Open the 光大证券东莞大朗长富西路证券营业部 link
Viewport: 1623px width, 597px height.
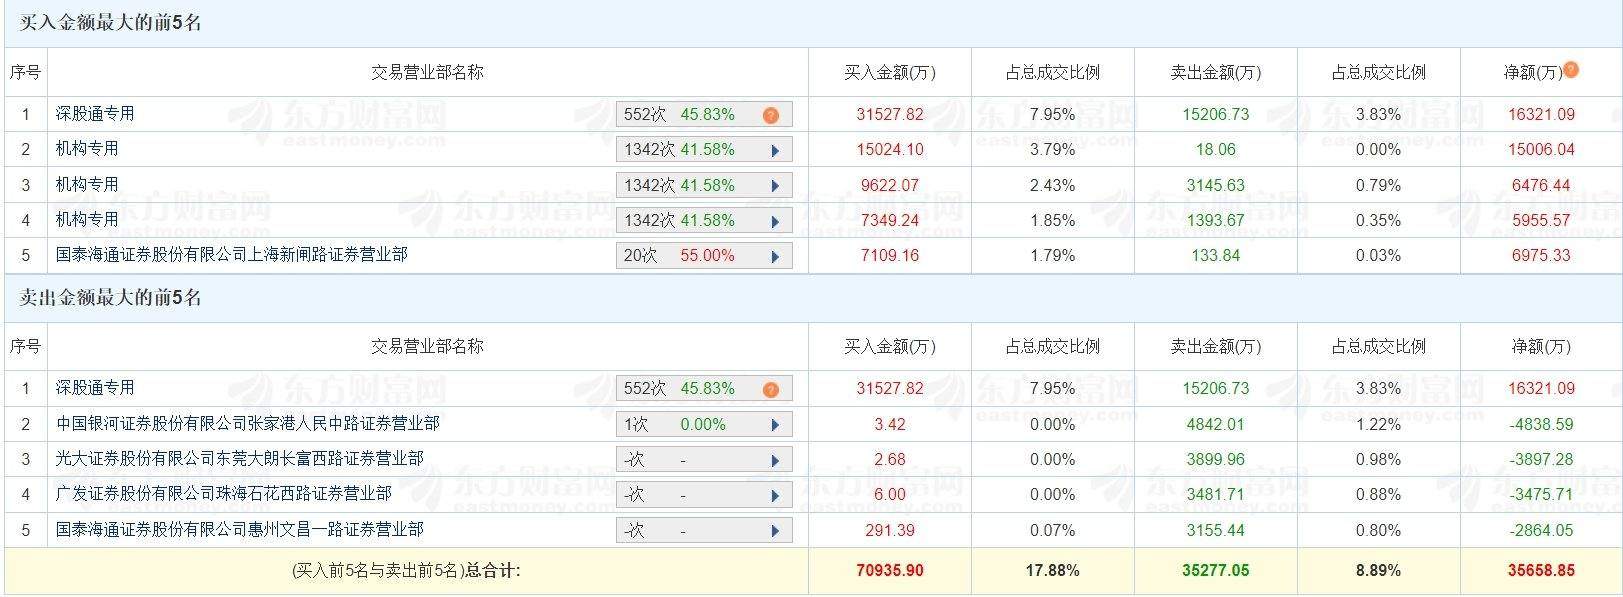click(x=239, y=459)
